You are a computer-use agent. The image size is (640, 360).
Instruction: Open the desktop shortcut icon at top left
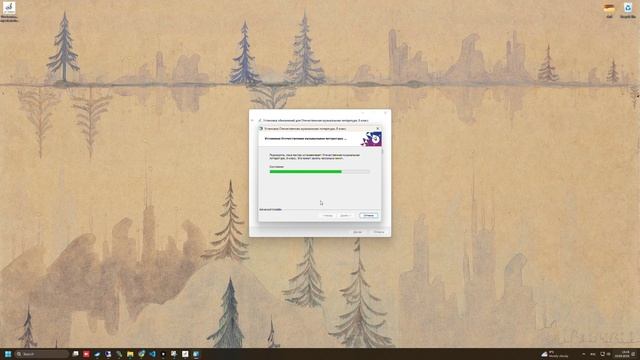pyautogui.click(x=9, y=12)
